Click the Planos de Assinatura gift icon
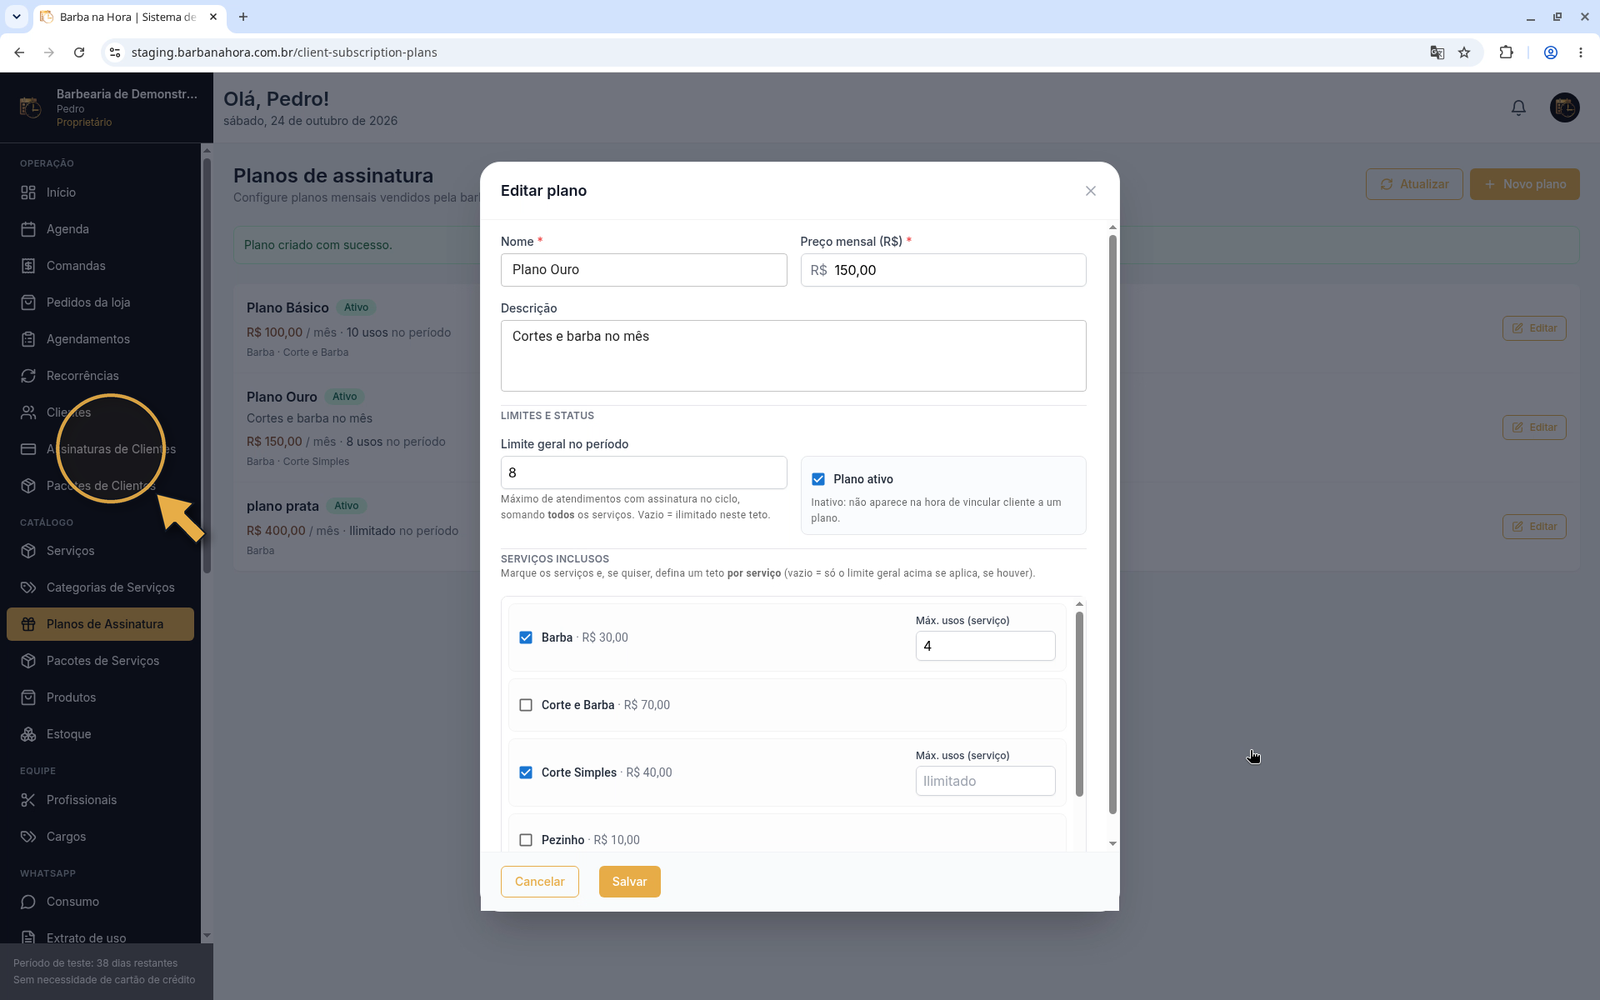 coord(28,624)
